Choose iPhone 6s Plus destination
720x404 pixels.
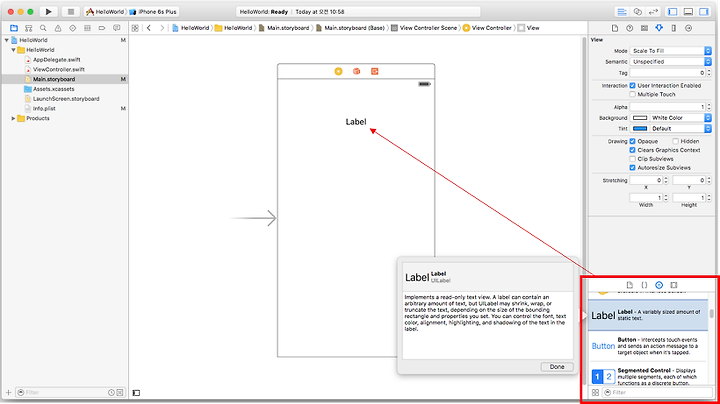click(153, 11)
